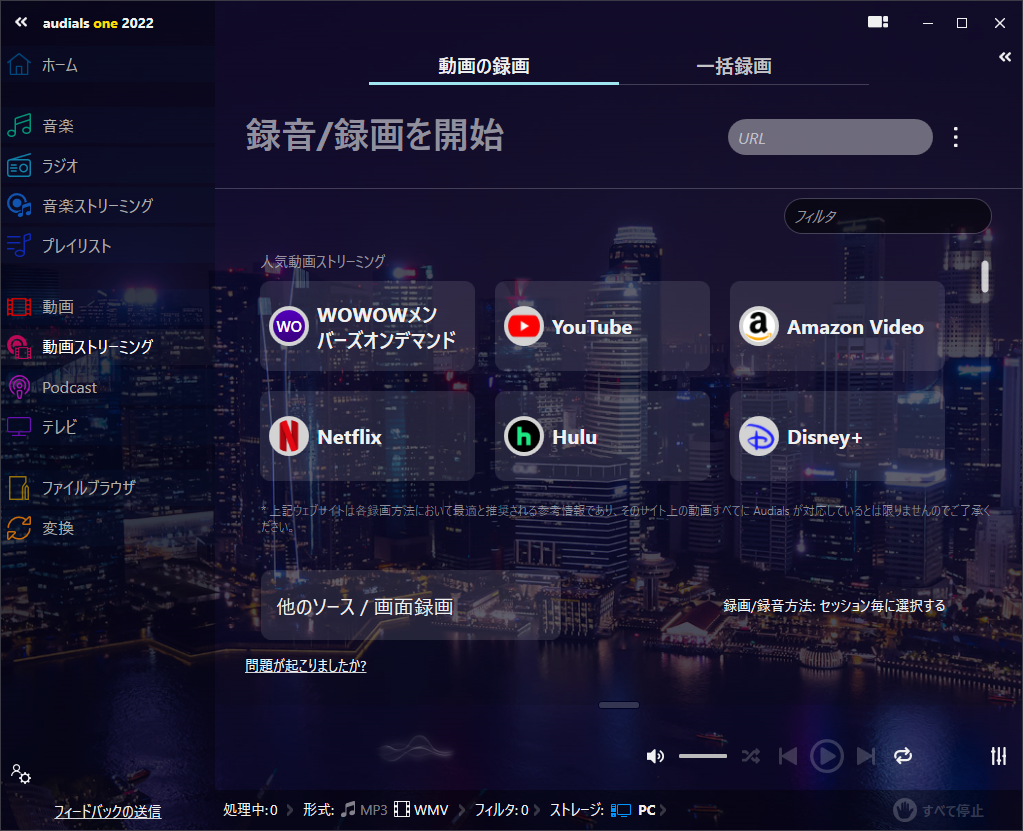Open user account settings gear icon
1023x831 pixels.
[21, 774]
